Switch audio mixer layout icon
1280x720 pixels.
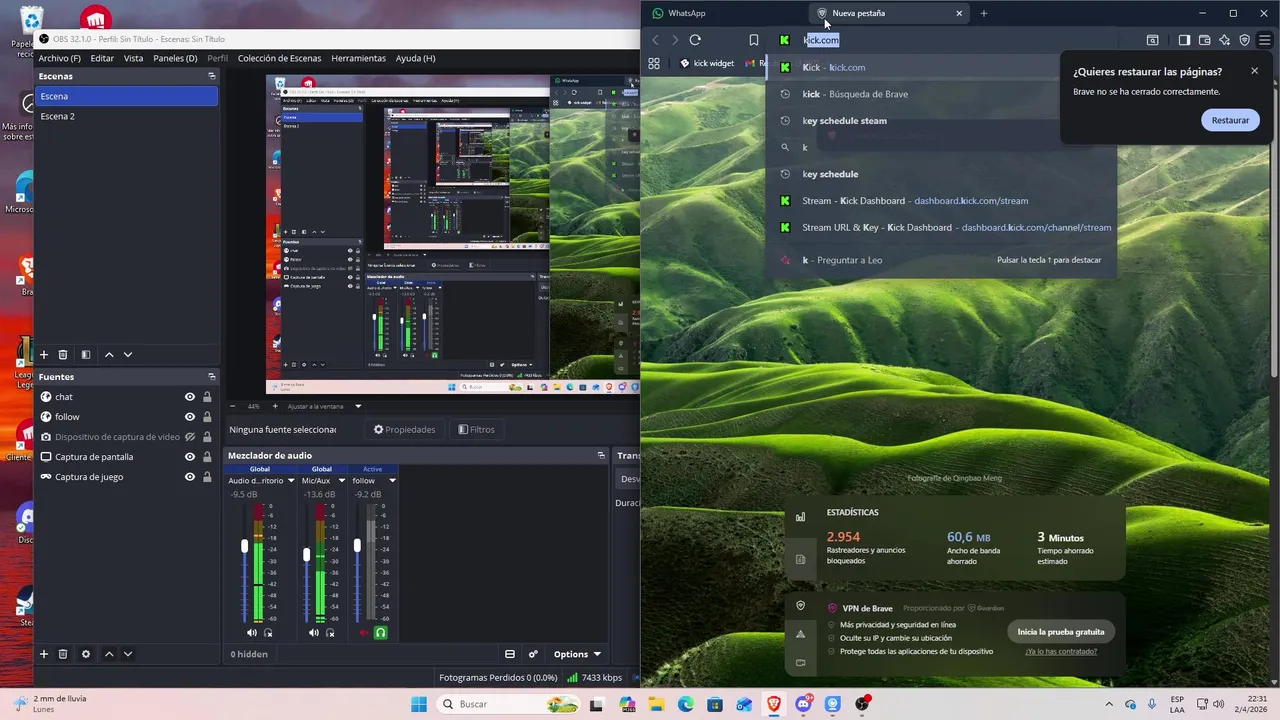pos(510,654)
